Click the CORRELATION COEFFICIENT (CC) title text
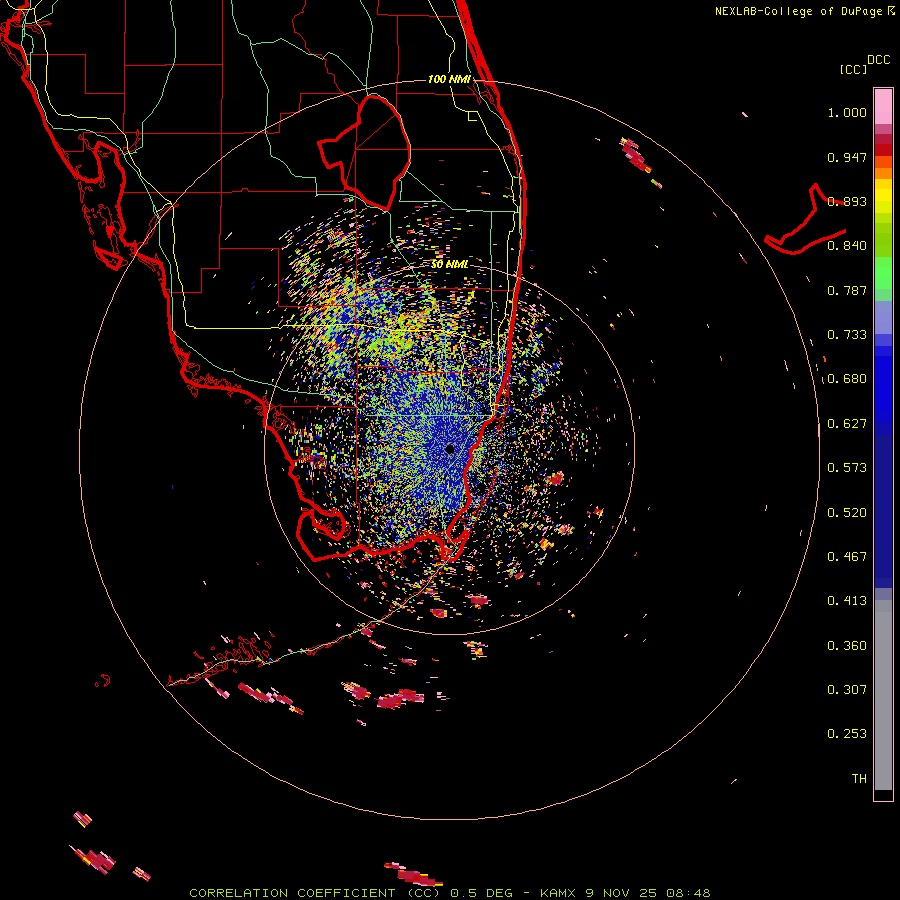The height and width of the screenshot is (900, 900). (315, 893)
